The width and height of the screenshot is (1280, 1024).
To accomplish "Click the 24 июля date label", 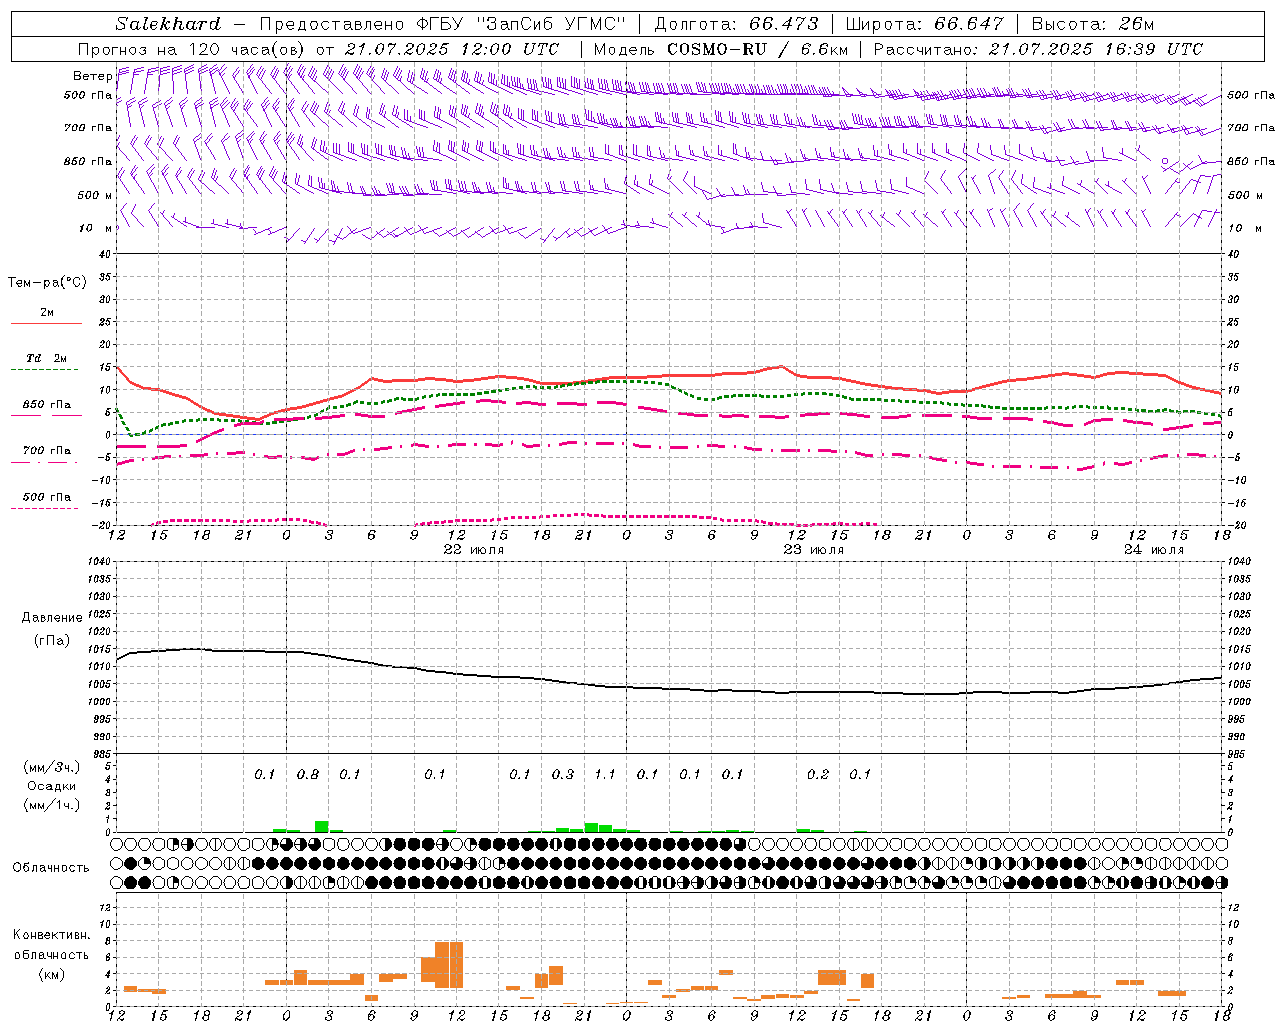I will [1153, 550].
